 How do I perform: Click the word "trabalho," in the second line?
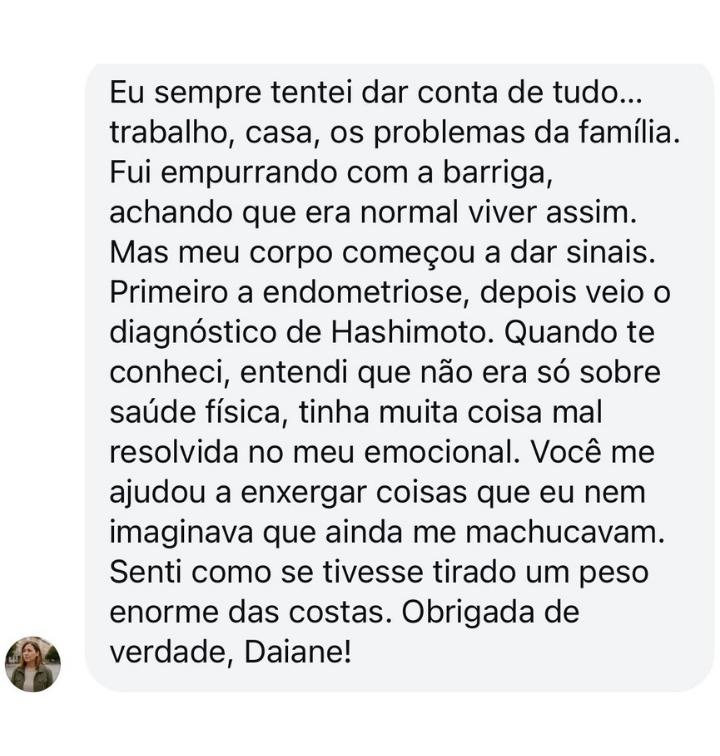click(x=173, y=132)
